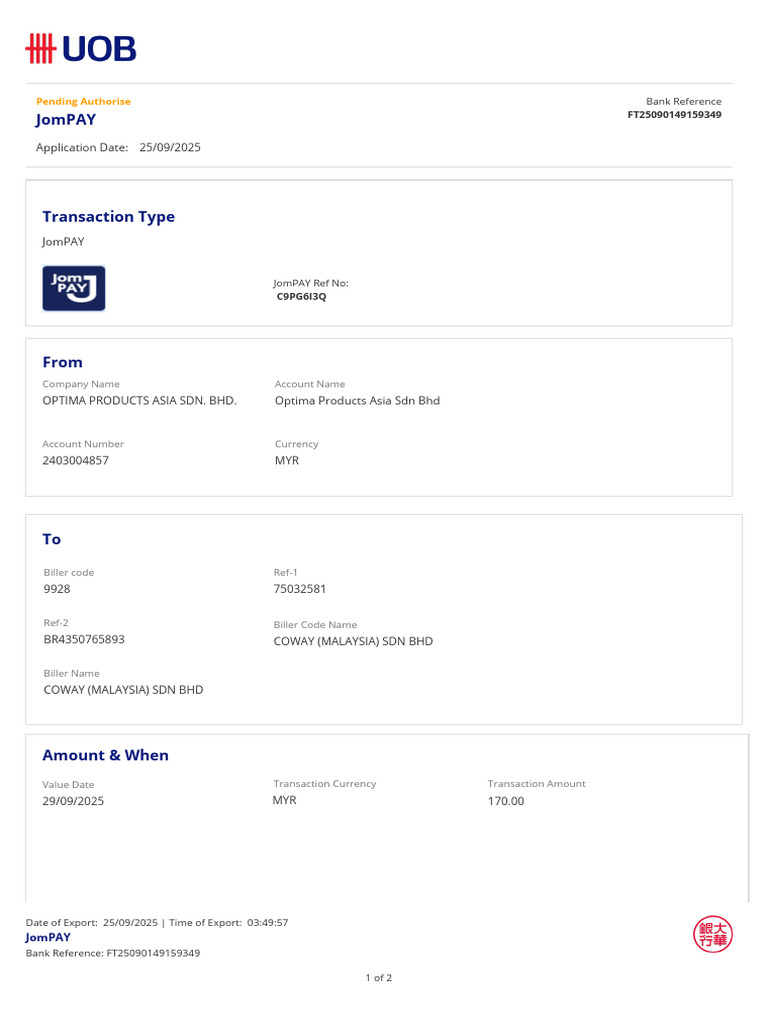768x1024 pixels.
Task: Click the Ref-1 value 75032581
Action: click(300, 589)
